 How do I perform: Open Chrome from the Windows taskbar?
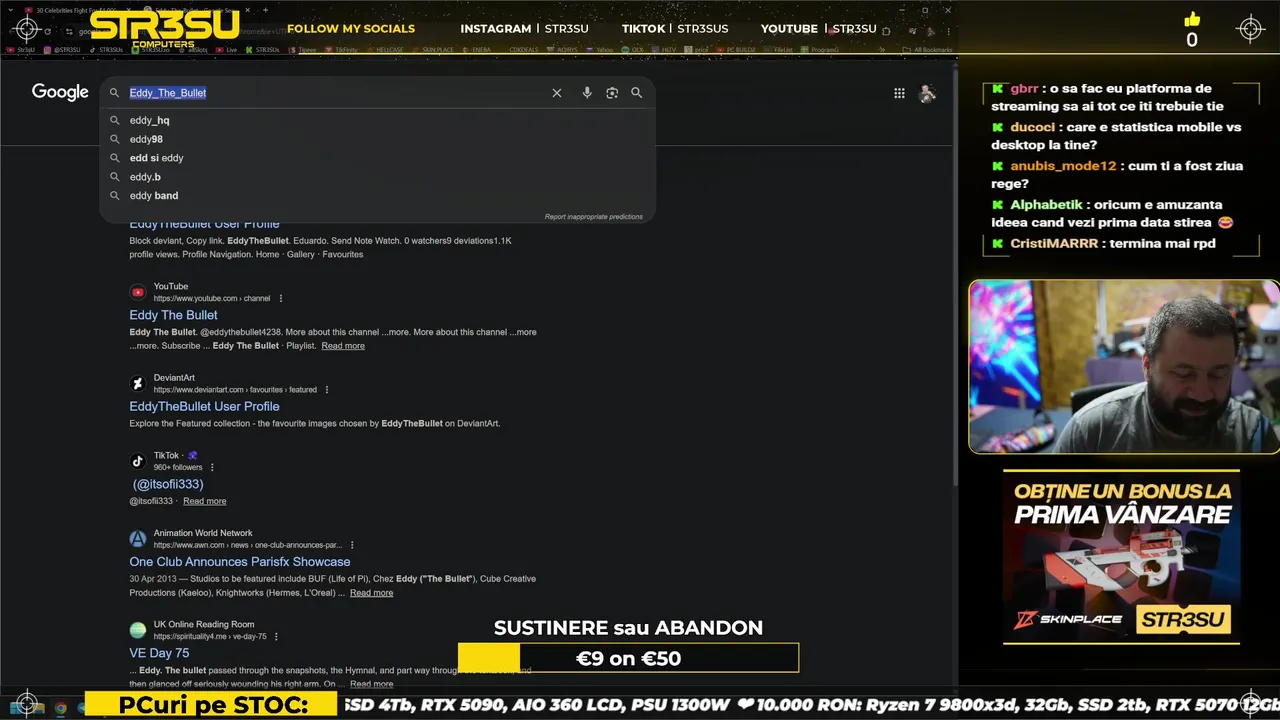[60, 708]
